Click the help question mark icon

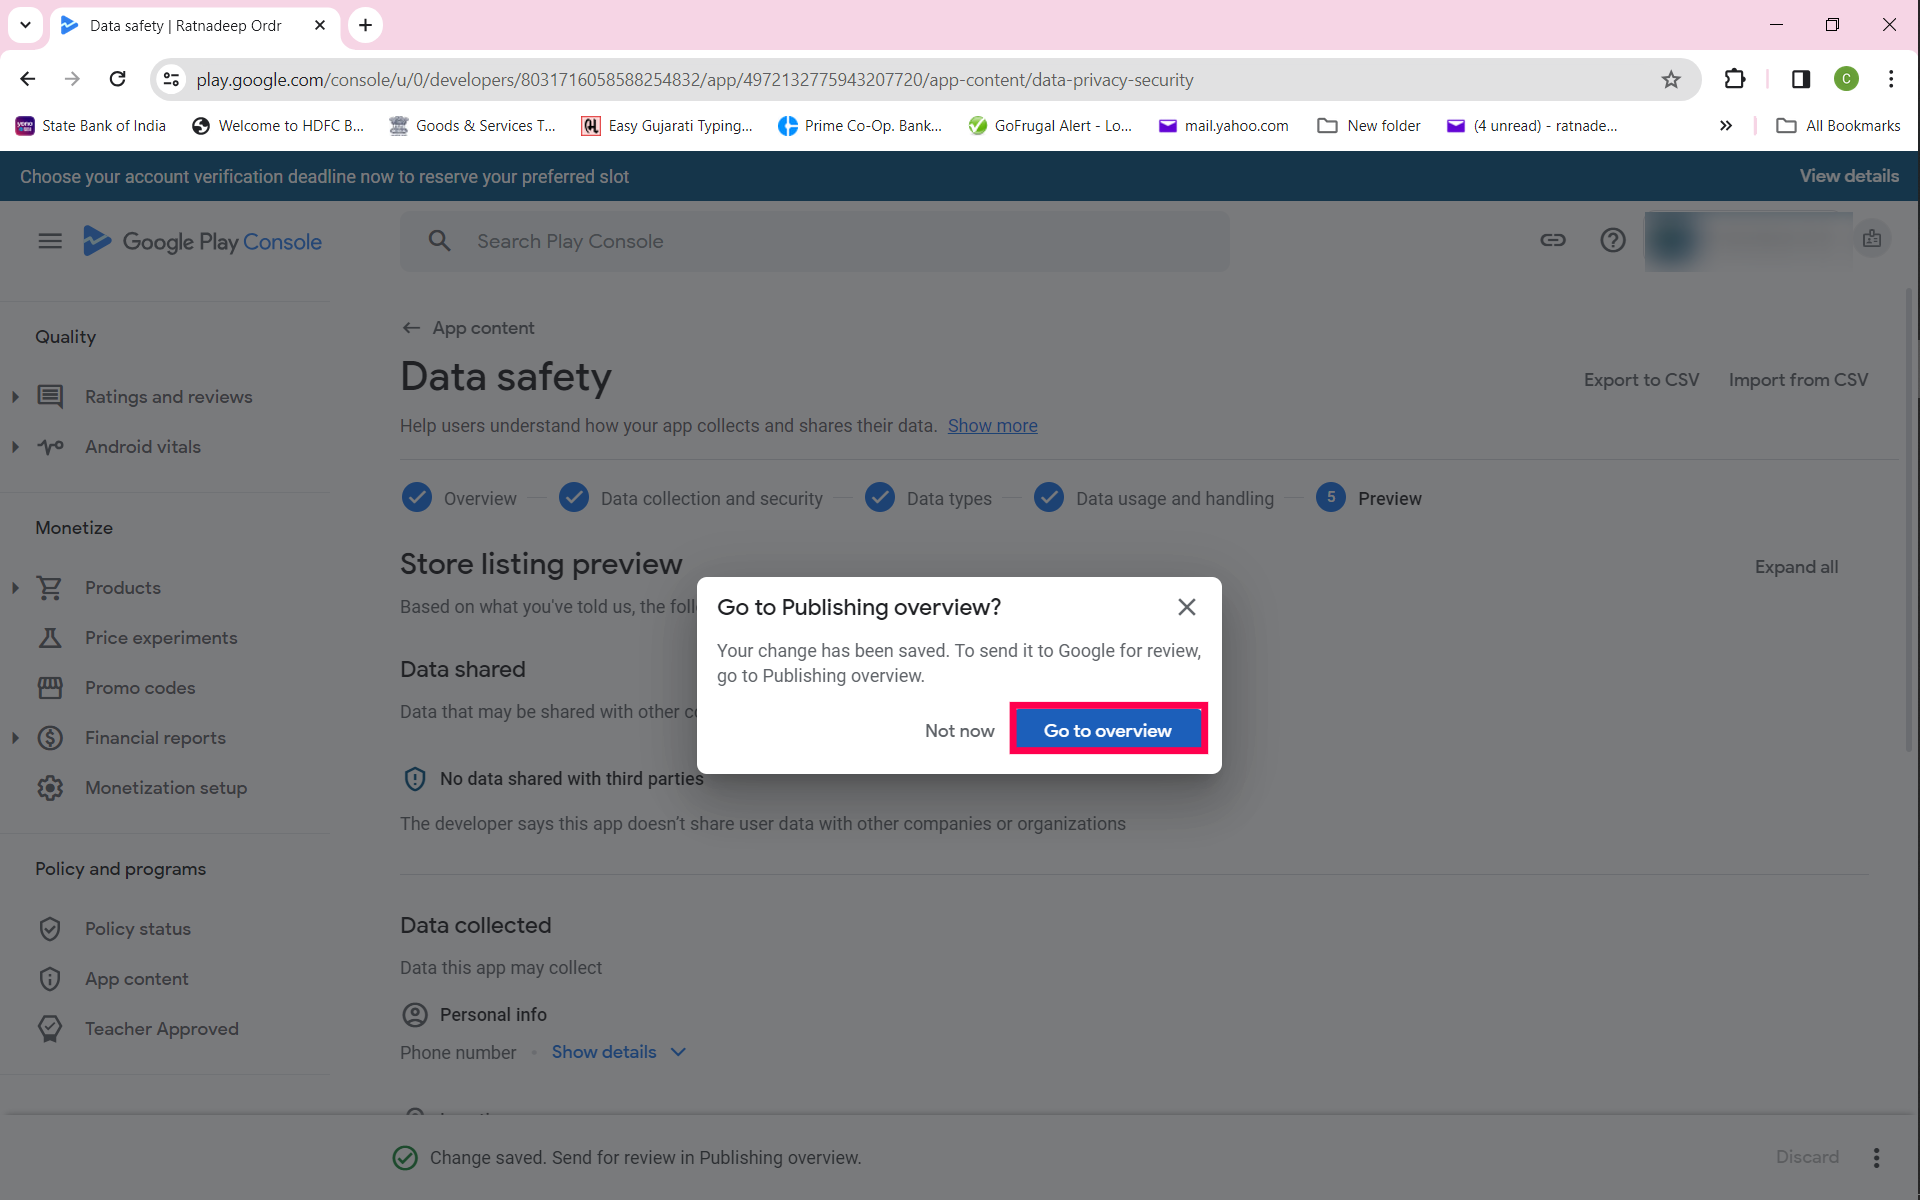pyautogui.click(x=1612, y=240)
